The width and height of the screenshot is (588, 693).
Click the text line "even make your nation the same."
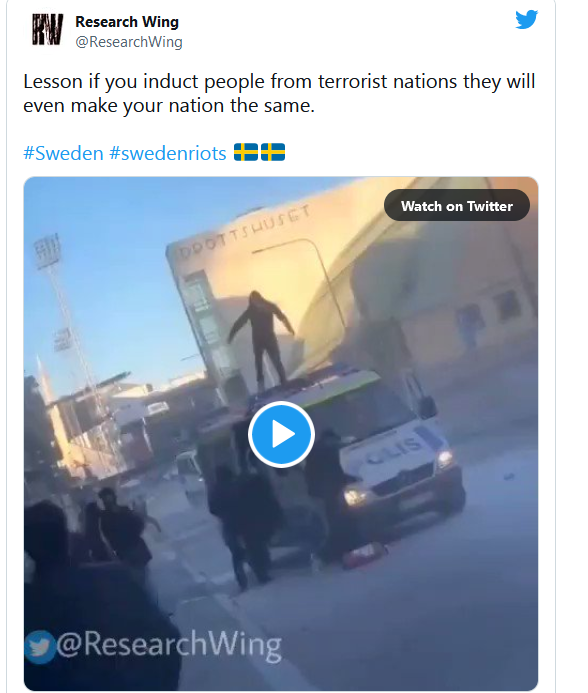coord(169,106)
